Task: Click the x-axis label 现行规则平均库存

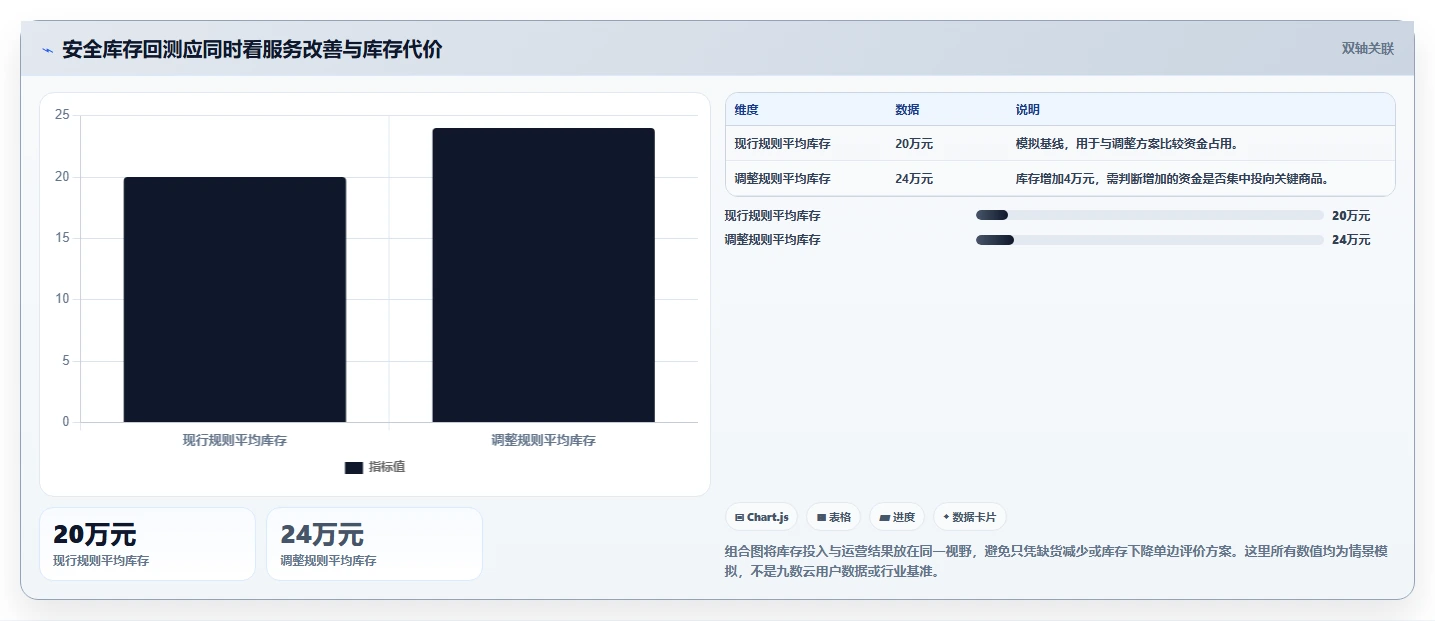Action: [235, 440]
